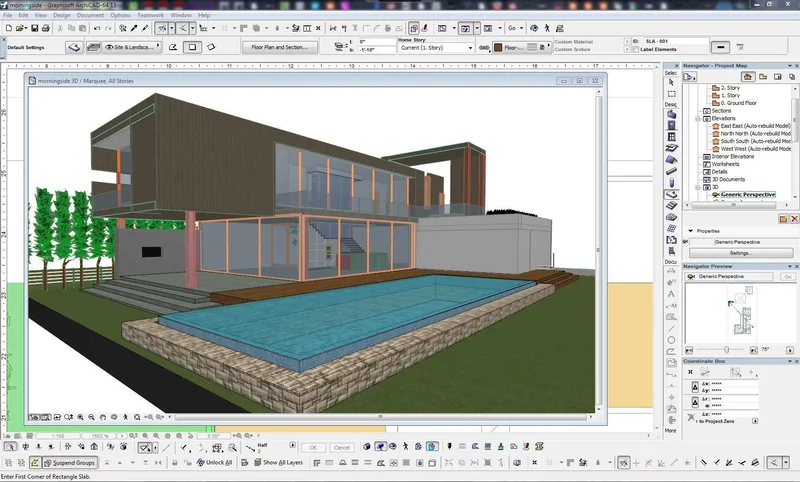Toggle the trace reference button in toolbar

(x=414, y=28)
